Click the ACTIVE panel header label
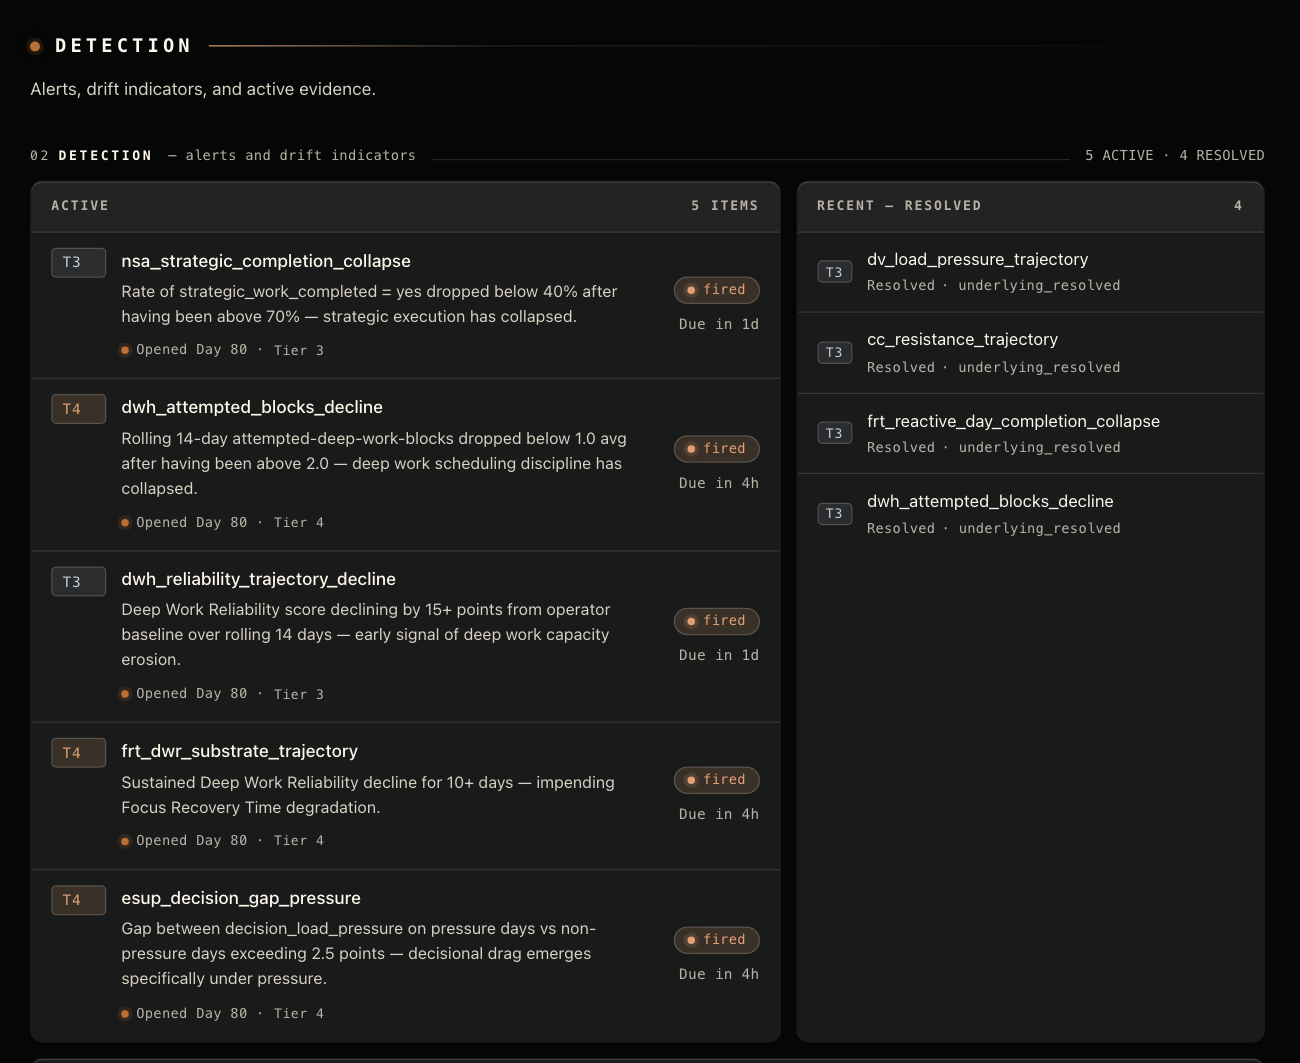This screenshot has width=1300, height=1063. pyautogui.click(x=80, y=206)
